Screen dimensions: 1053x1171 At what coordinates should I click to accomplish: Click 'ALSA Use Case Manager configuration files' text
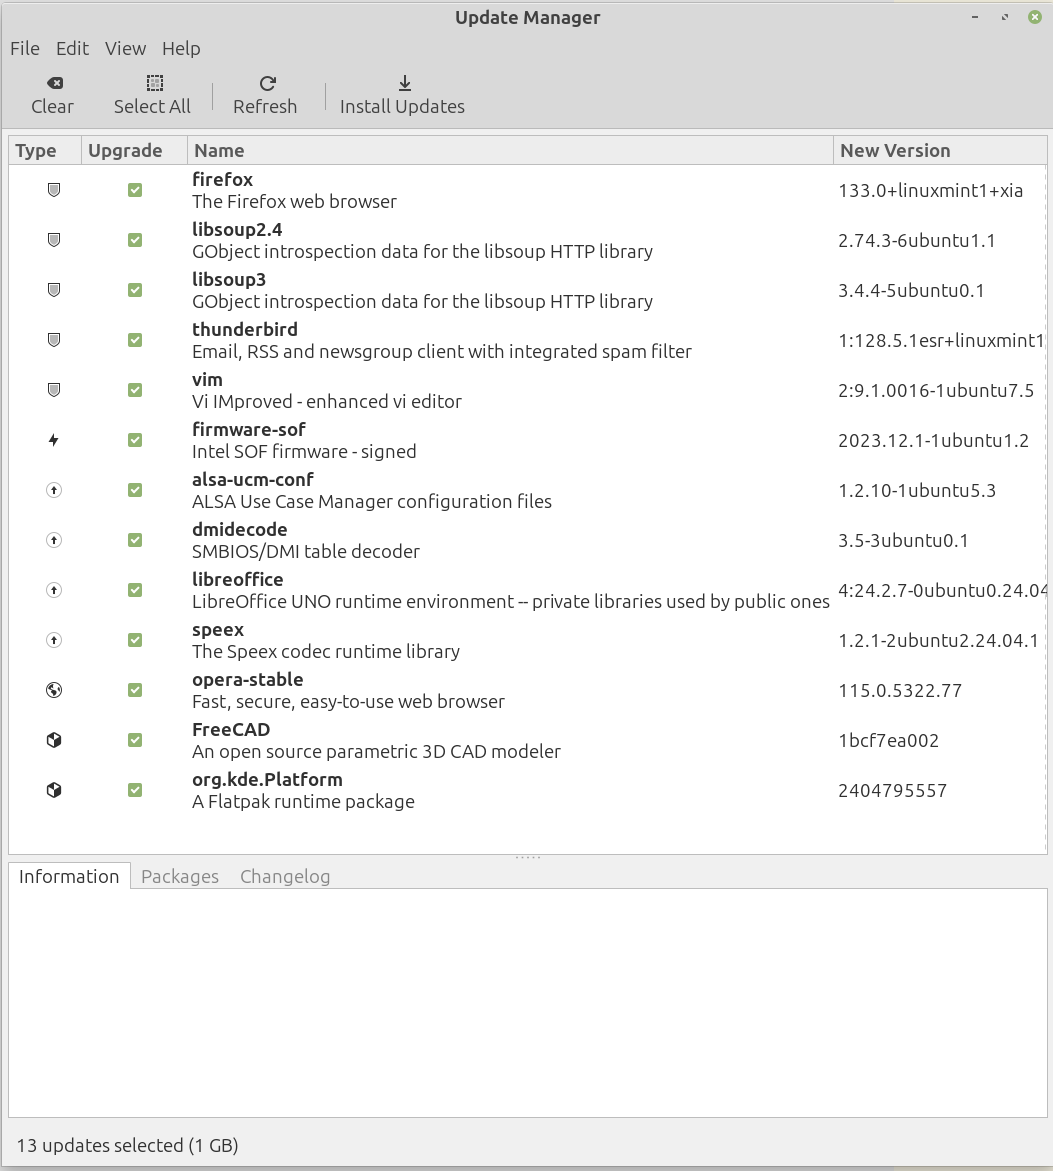pos(372,502)
